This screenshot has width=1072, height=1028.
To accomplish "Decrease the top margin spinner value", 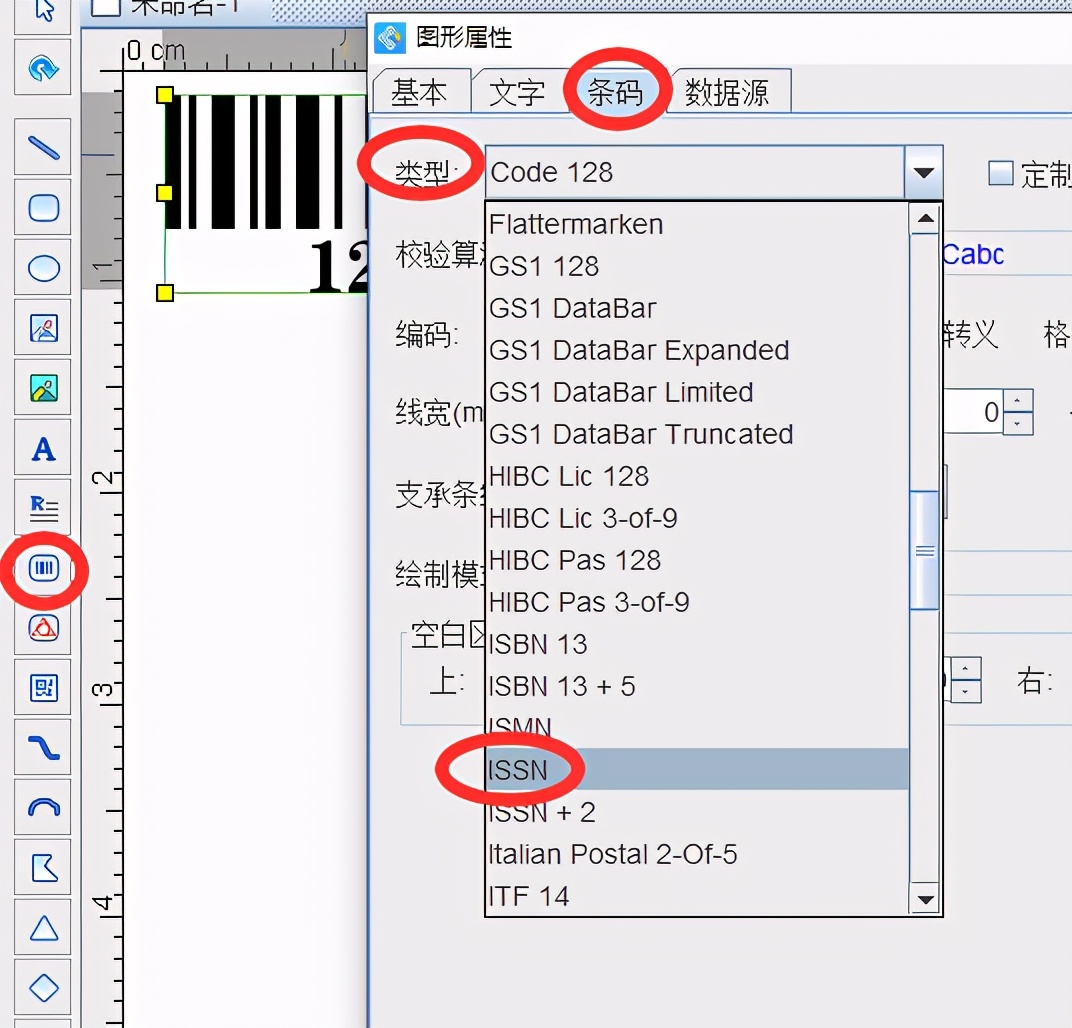I will click(965, 691).
